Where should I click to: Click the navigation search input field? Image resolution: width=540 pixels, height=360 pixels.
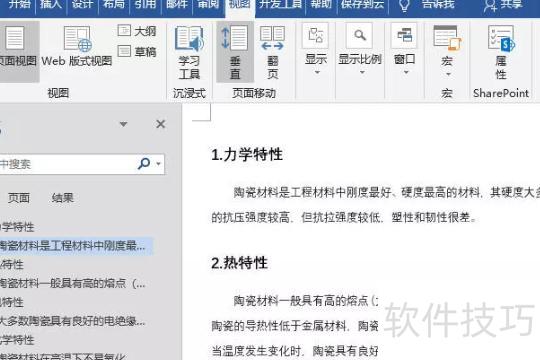[67, 164]
